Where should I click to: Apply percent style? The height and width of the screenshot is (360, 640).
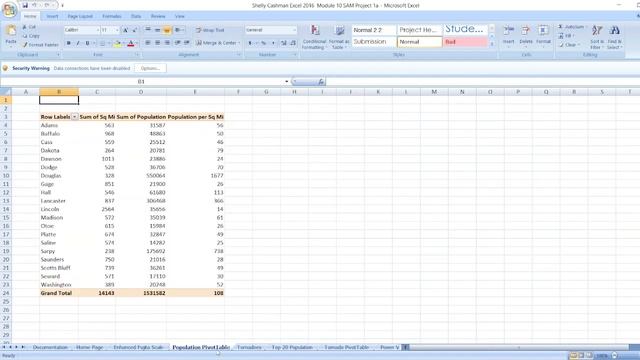click(x=264, y=43)
